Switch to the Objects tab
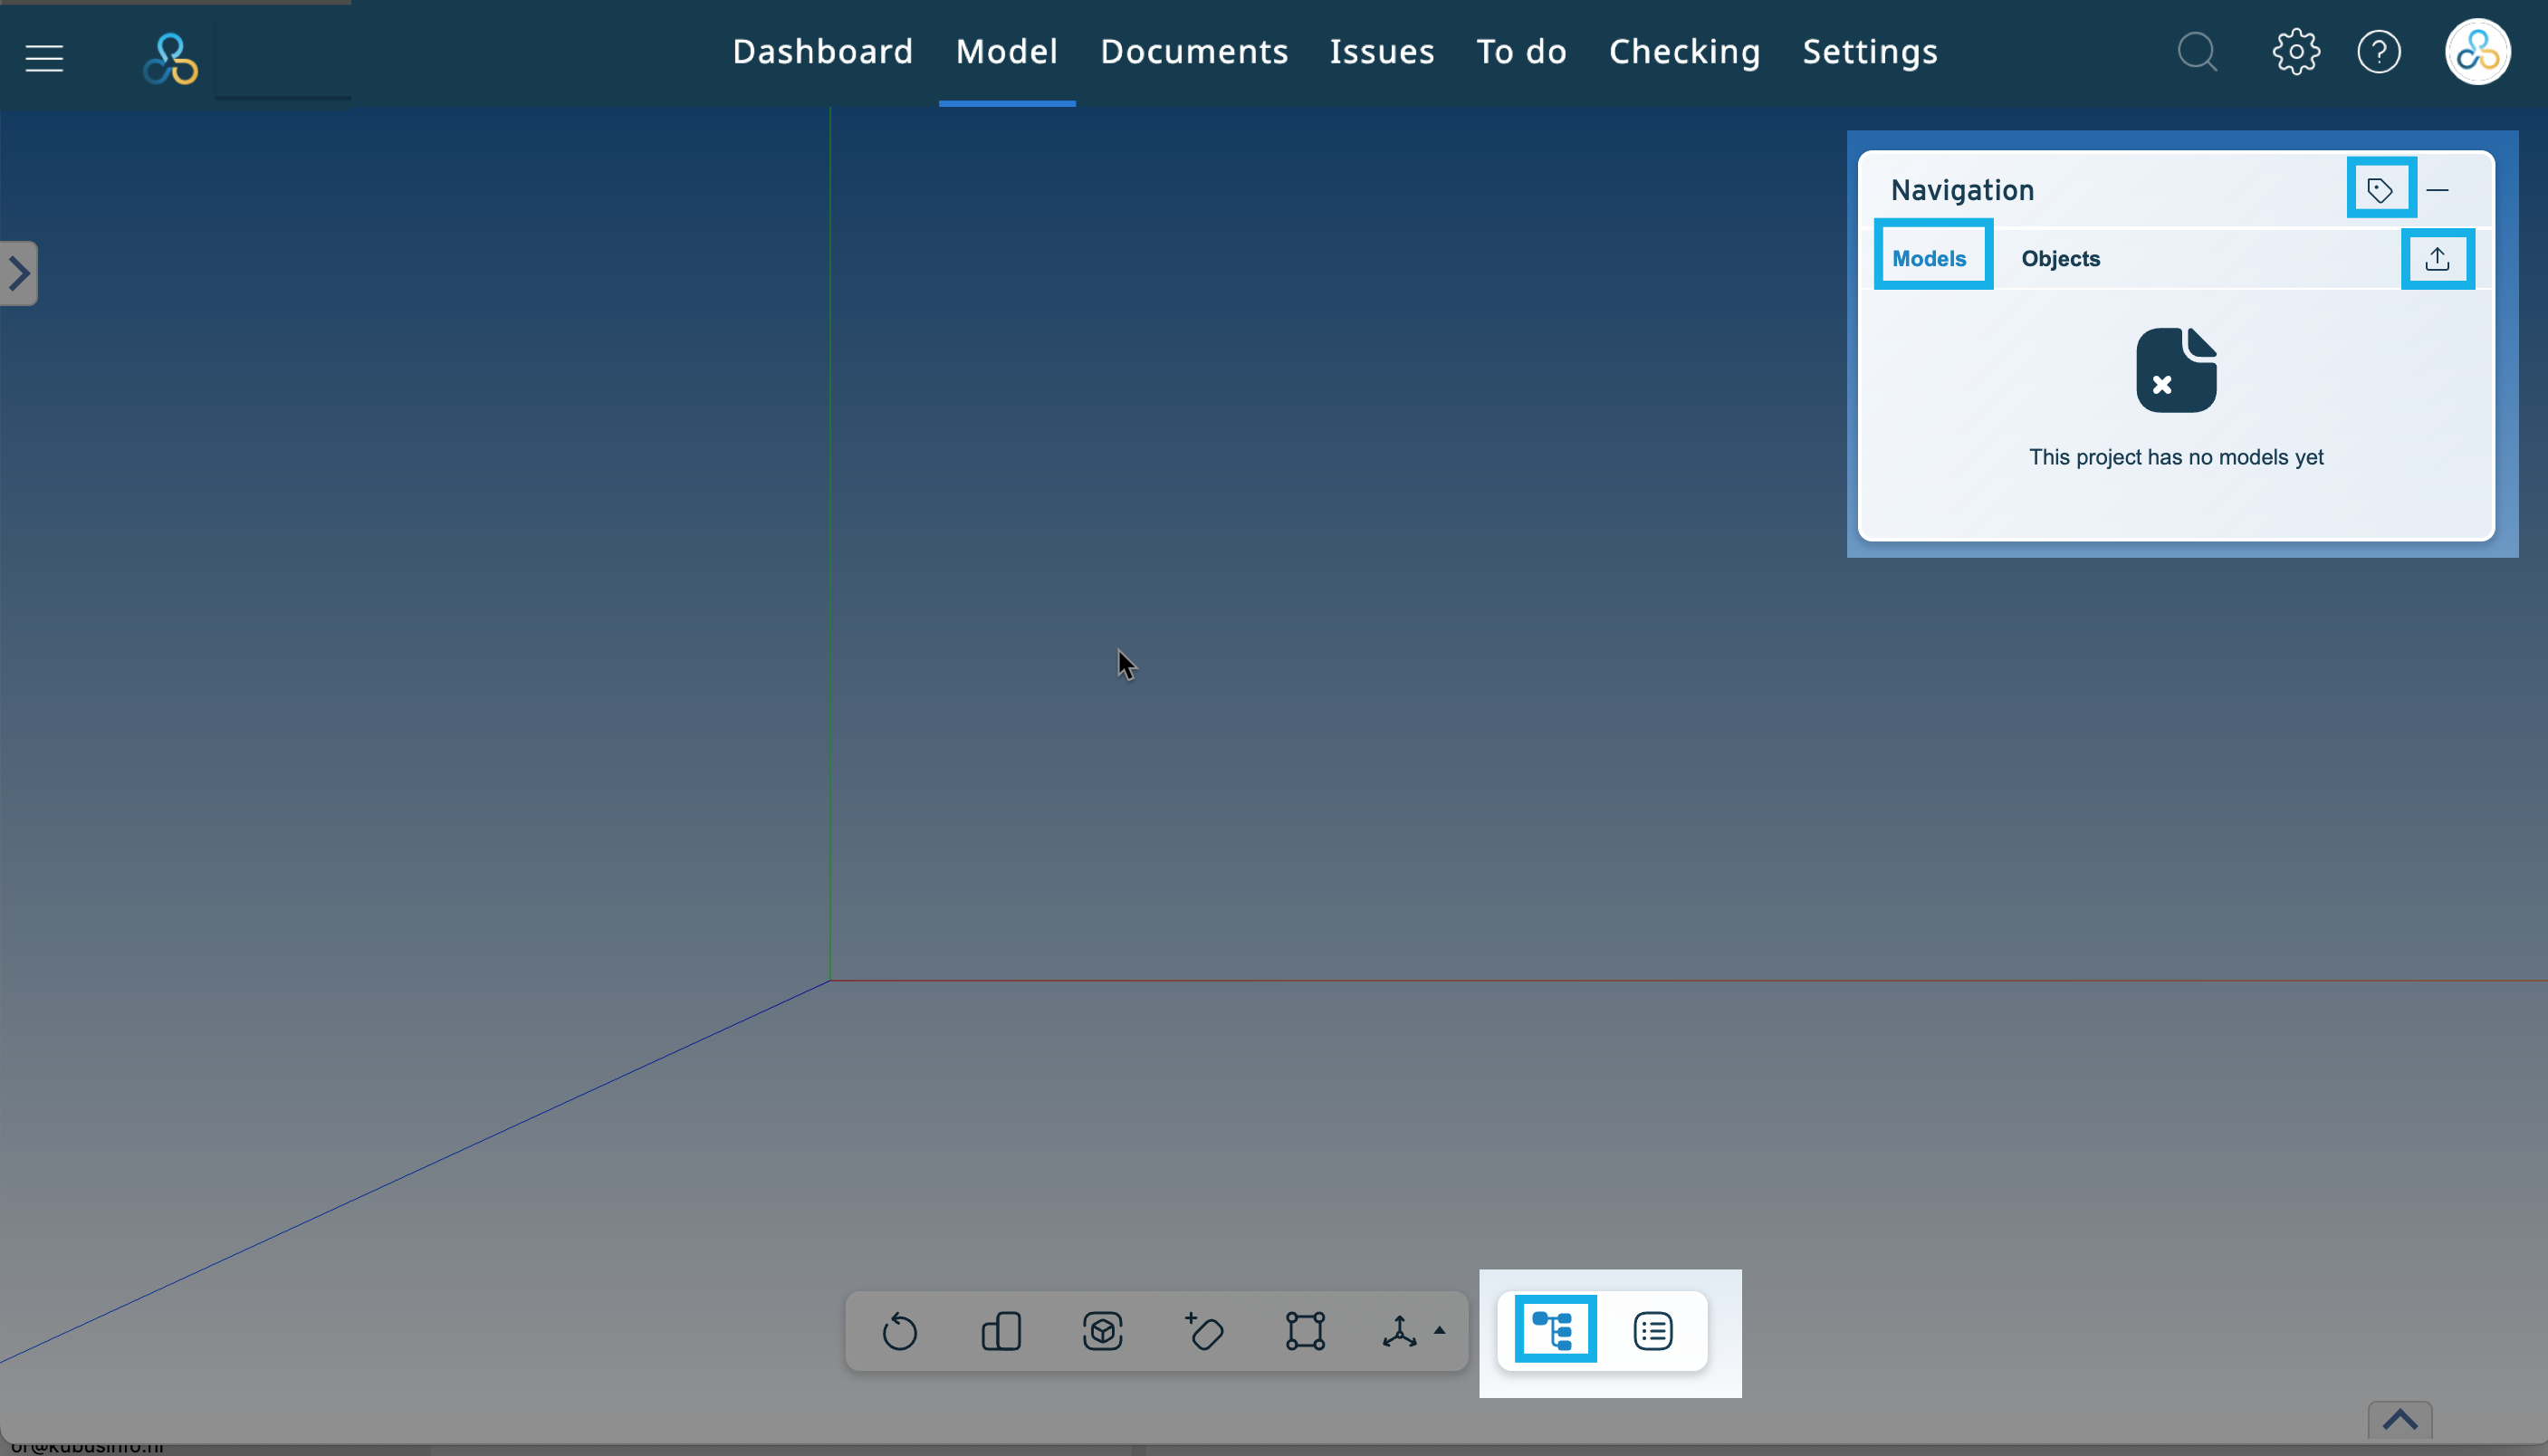The width and height of the screenshot is (2548, 1456). [2060, 258]
